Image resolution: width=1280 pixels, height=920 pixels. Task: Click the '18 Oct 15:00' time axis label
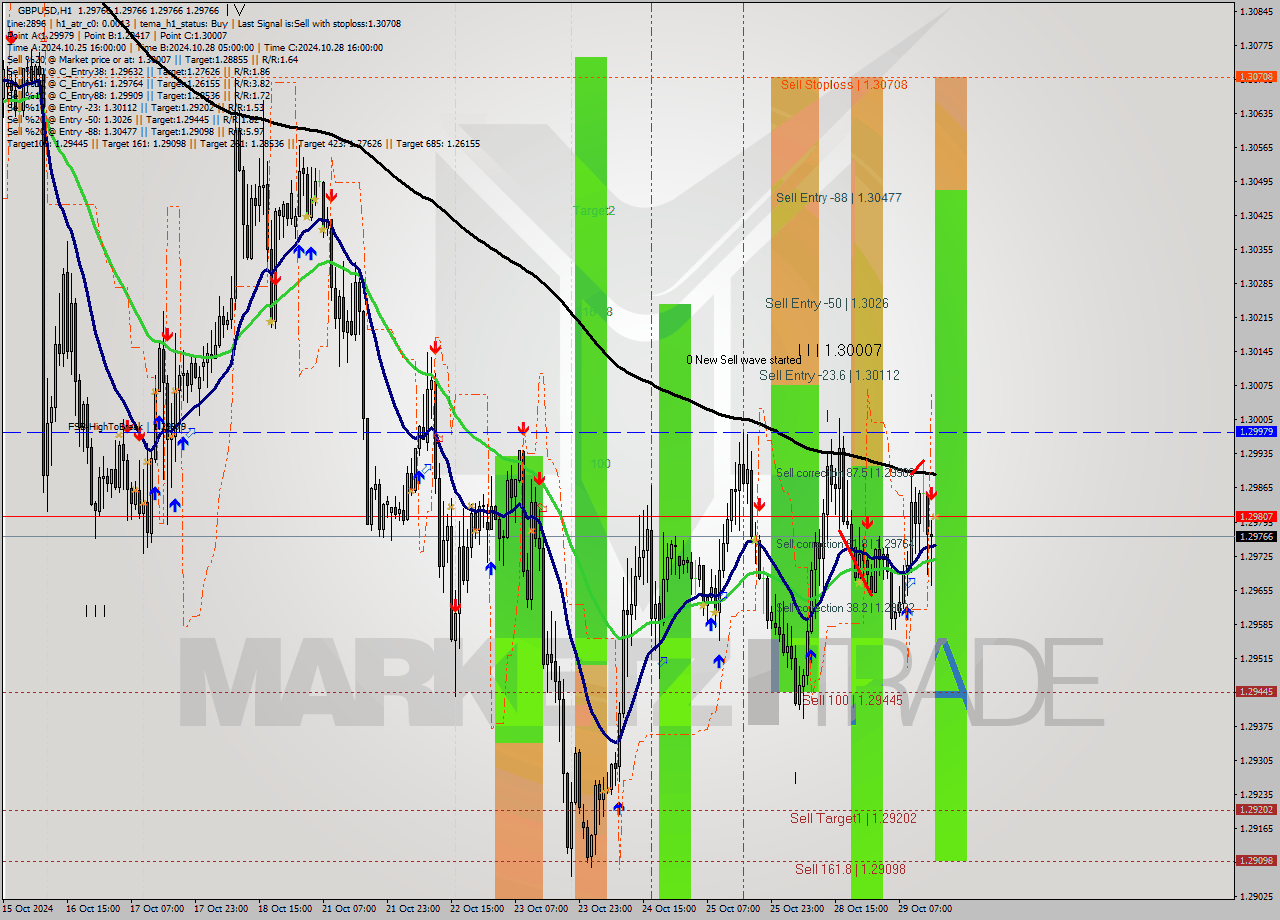point(285,909)
